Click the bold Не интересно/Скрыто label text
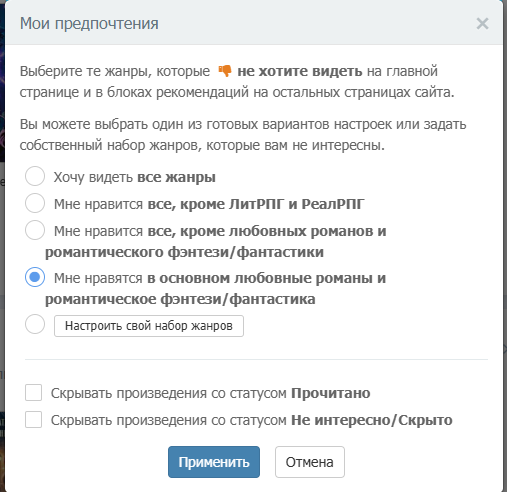This screenshot has height=492, width=507. point(372,420)
